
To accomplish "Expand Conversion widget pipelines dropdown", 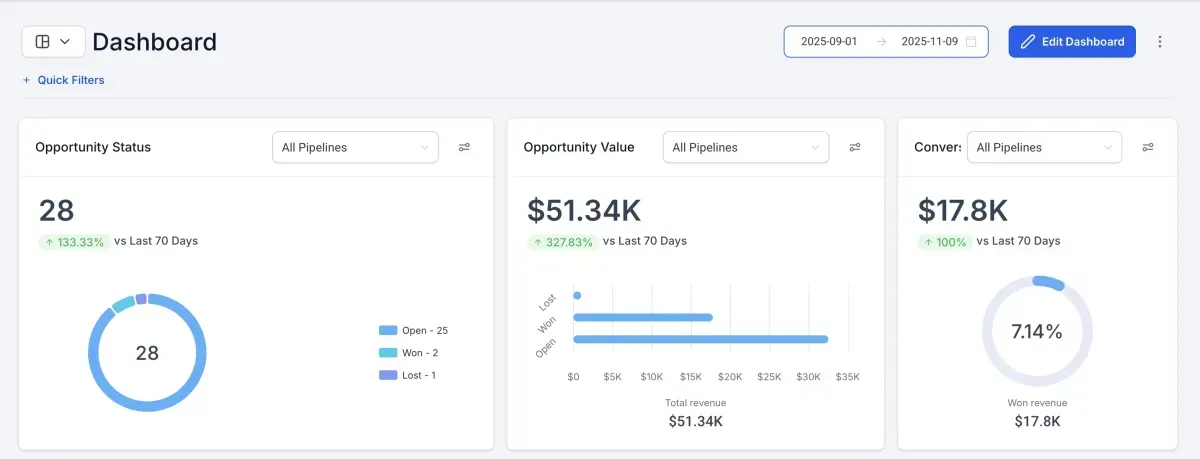I will (1044, 147).
